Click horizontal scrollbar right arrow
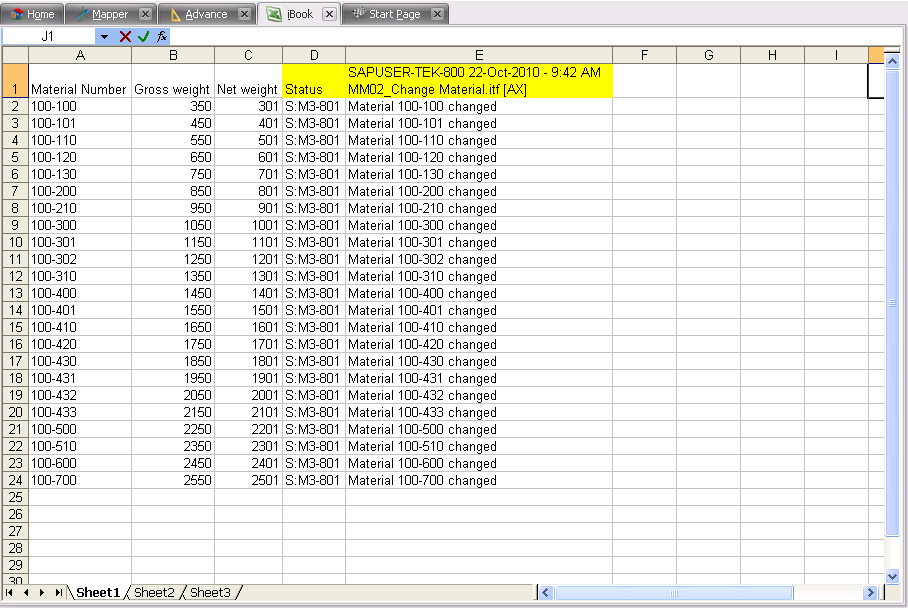The image size is (908, 608). pyautogui.click(x=870, y=593)
